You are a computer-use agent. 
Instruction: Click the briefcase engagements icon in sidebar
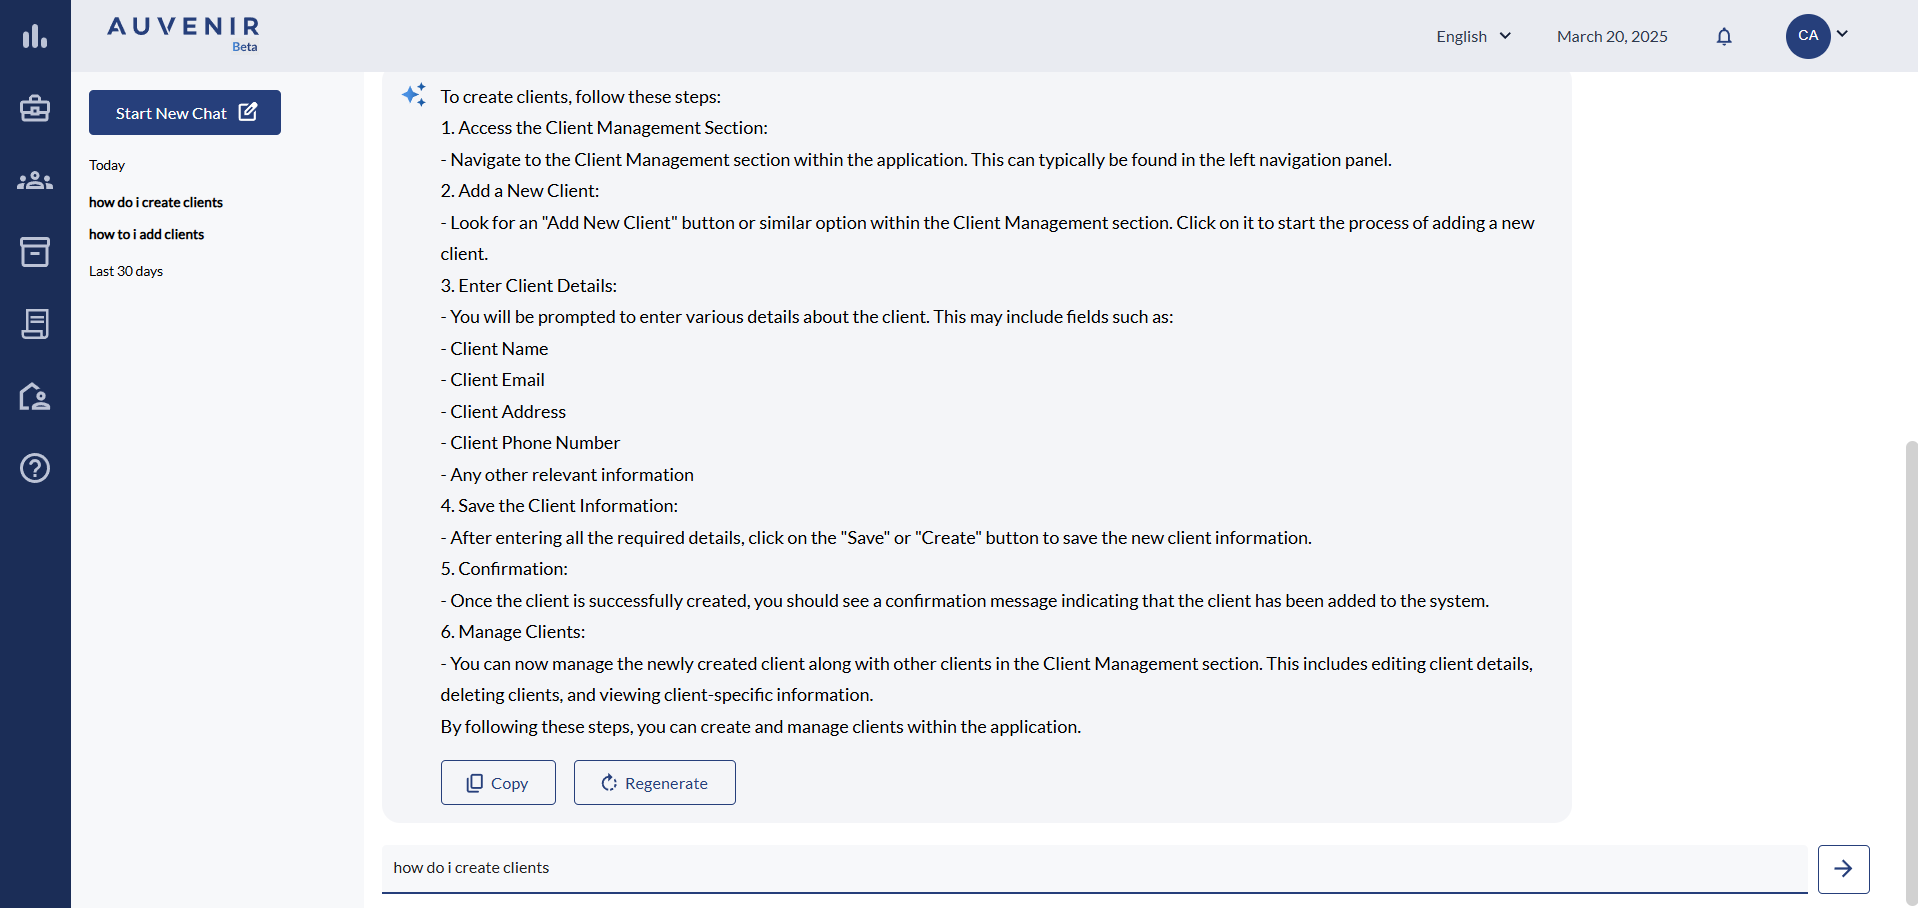click(x=35, y=108)
